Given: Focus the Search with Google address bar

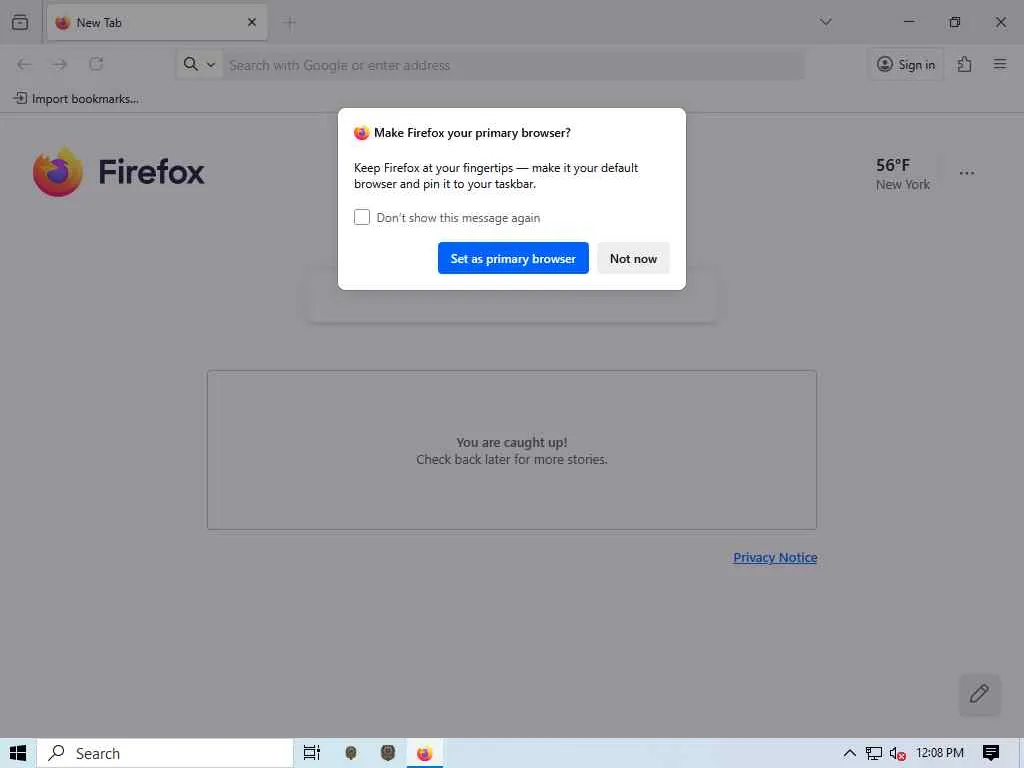Looking at the screenshot, I should pos(513,65).
